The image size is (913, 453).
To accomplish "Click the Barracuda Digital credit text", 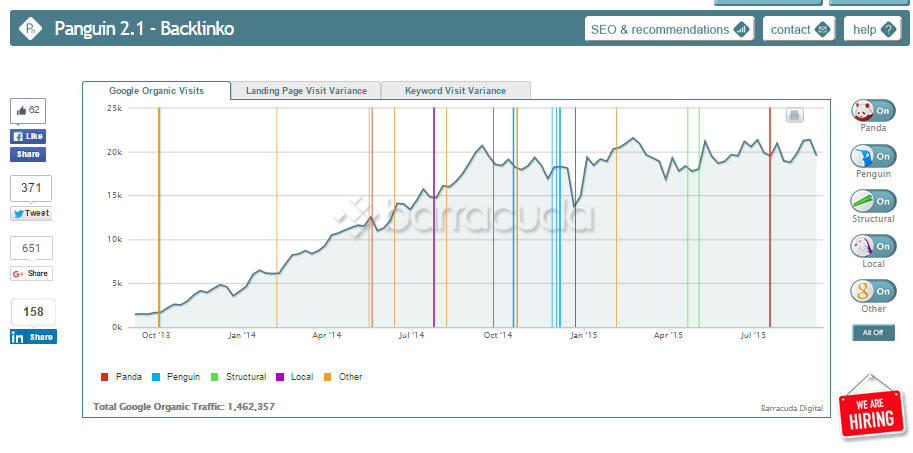I will (x=792, y=408).
